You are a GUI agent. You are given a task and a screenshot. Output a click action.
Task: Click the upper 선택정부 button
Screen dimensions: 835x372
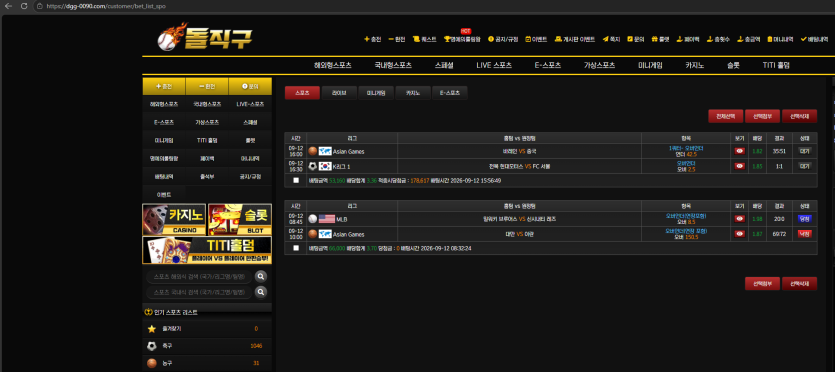coord(762,116)
